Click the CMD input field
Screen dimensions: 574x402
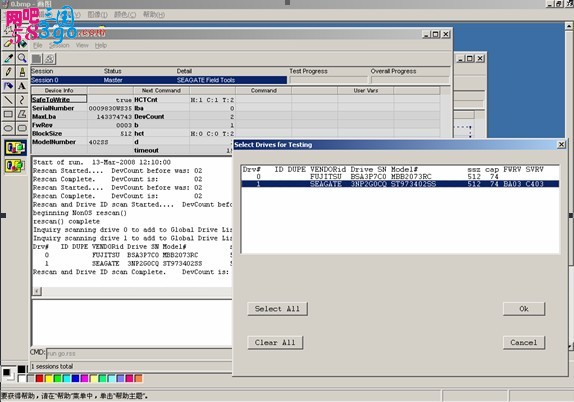click(x=139, y=354)
